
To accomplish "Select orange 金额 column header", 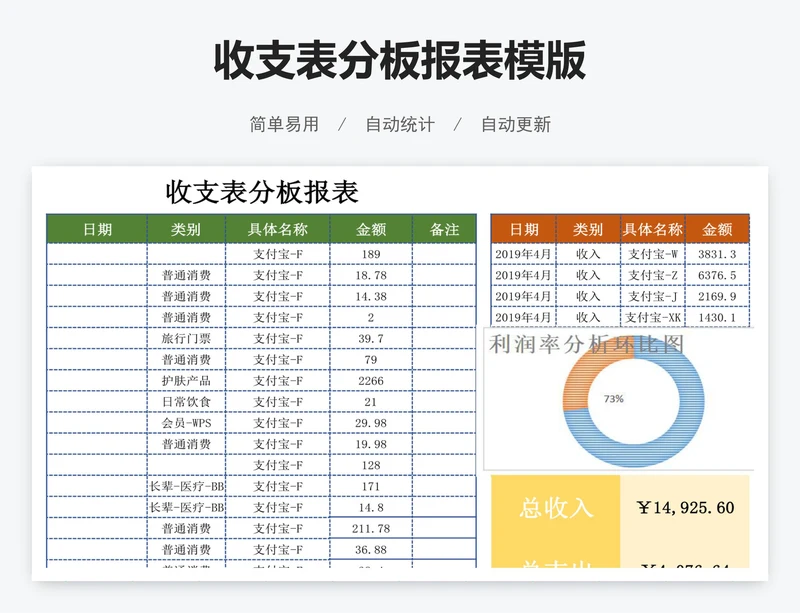I will (x=717, y=229).
